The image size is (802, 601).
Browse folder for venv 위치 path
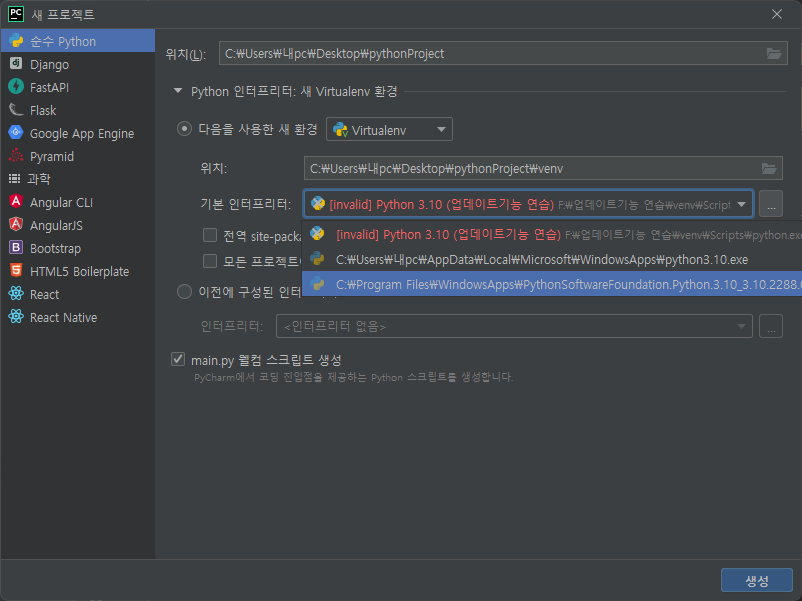tap(769, 168)
